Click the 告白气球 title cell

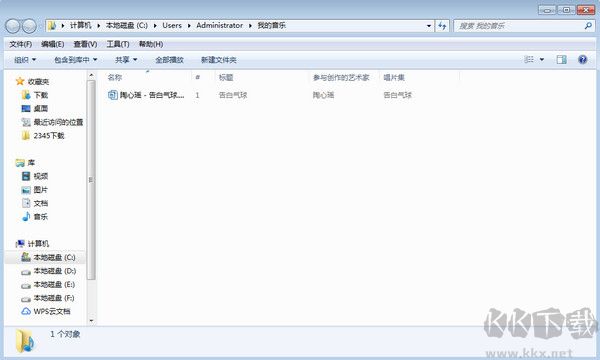pos(233,95)
